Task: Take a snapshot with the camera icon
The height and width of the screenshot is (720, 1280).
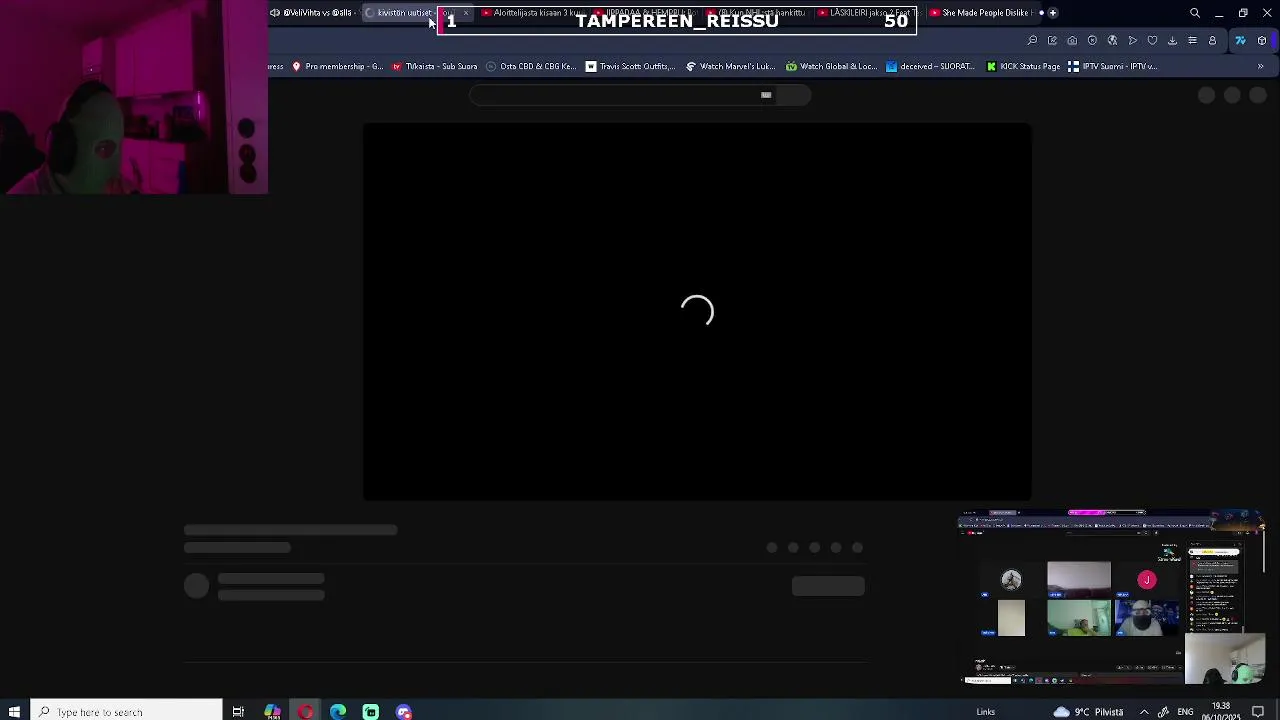Action: coord(1072,41)
